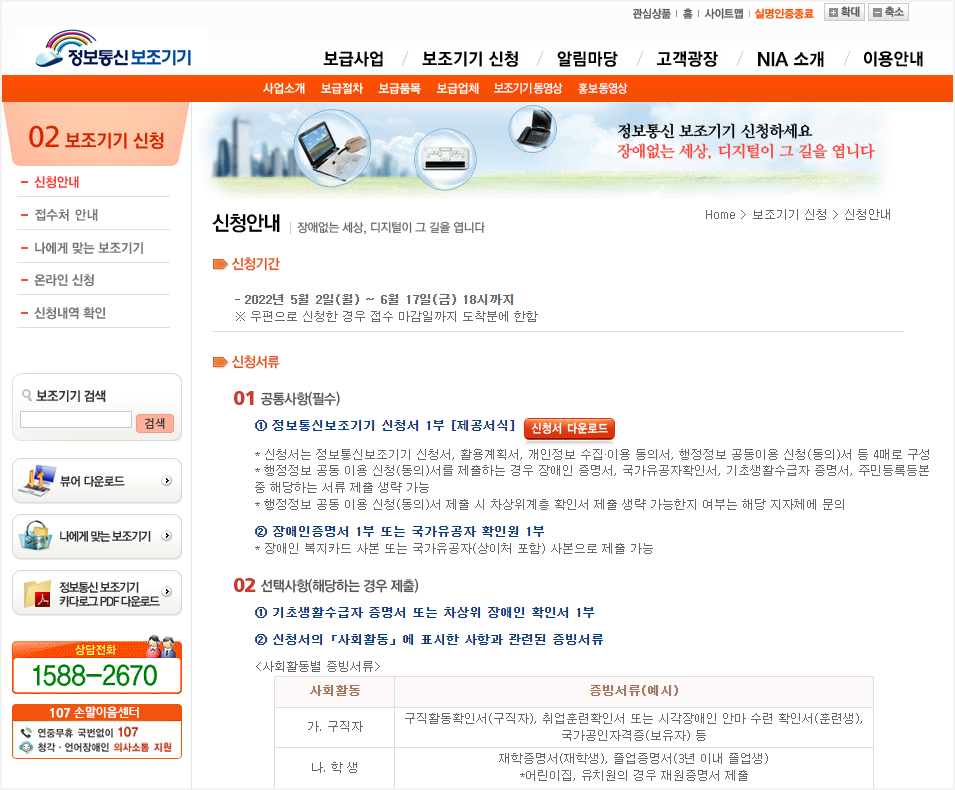The height and width of the screenshot is (790, 955).
Task: Click the arrow icon on 나에게 맞는 보조기기 banner
Action: click(x=166, y=536)
